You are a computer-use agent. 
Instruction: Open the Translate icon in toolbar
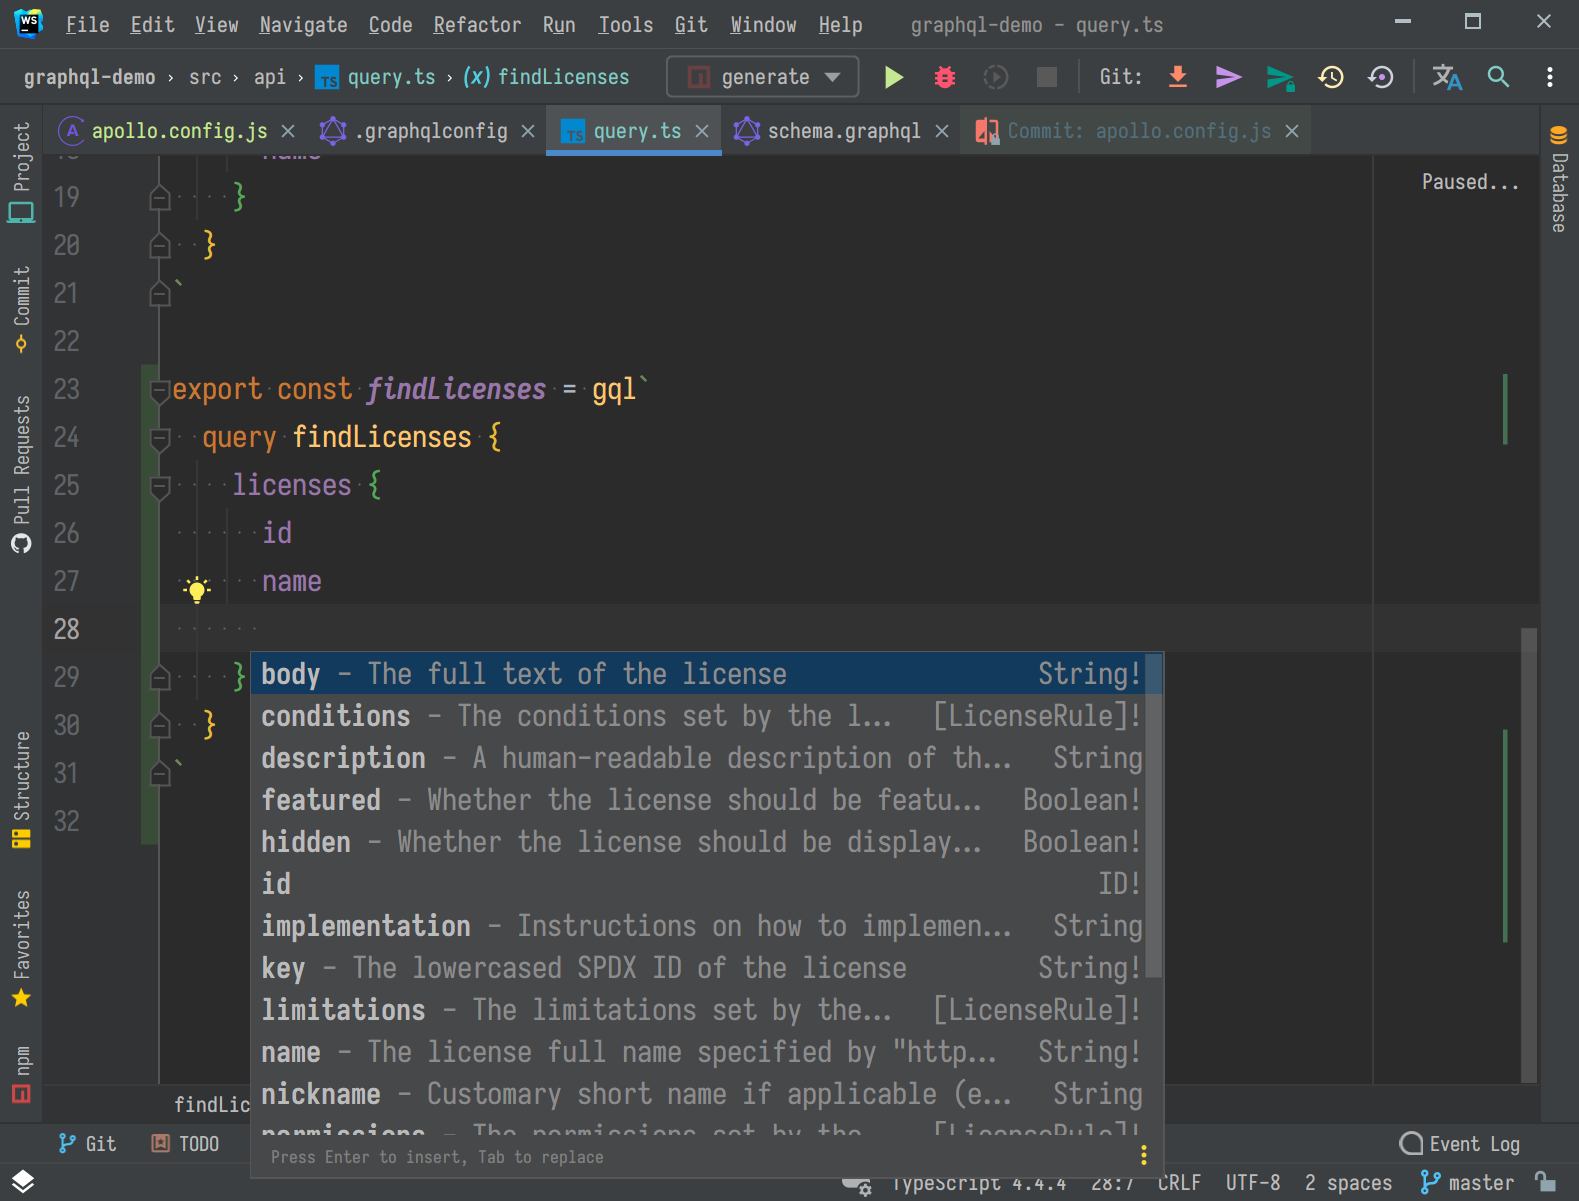pos(1447,77)
